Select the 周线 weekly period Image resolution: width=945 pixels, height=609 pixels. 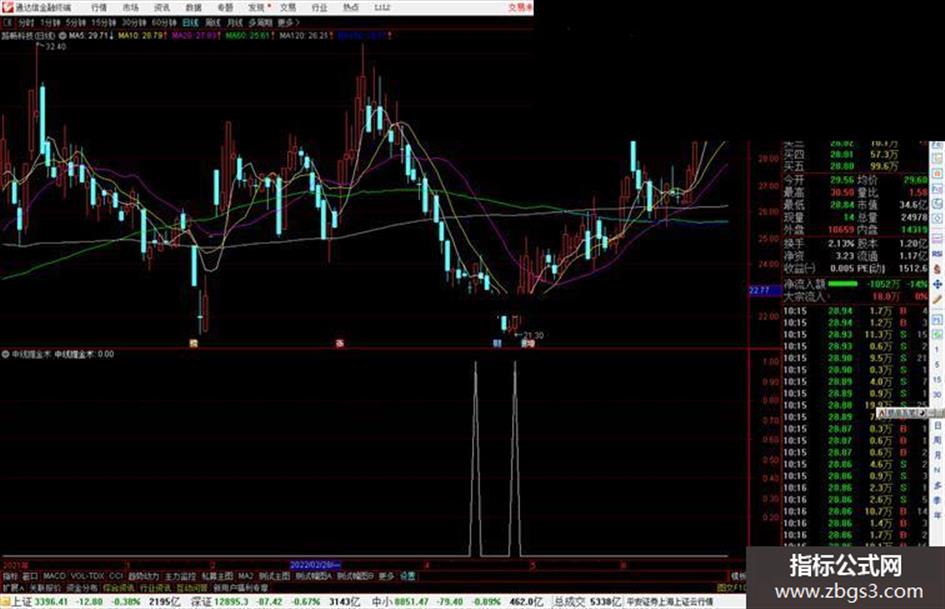pos(213,22)
